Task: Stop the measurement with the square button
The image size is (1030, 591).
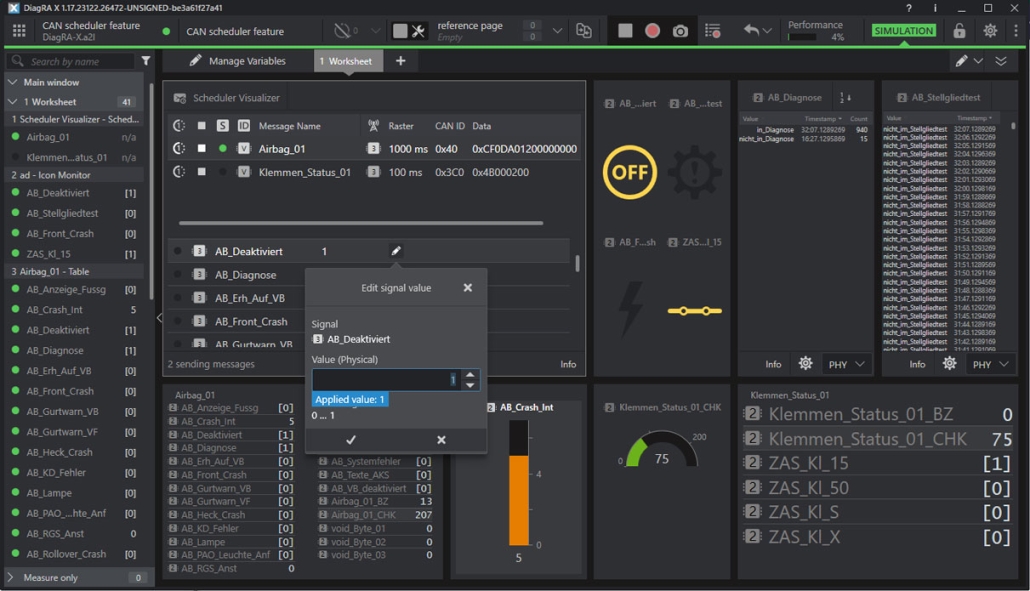Action: click(625, 31)
